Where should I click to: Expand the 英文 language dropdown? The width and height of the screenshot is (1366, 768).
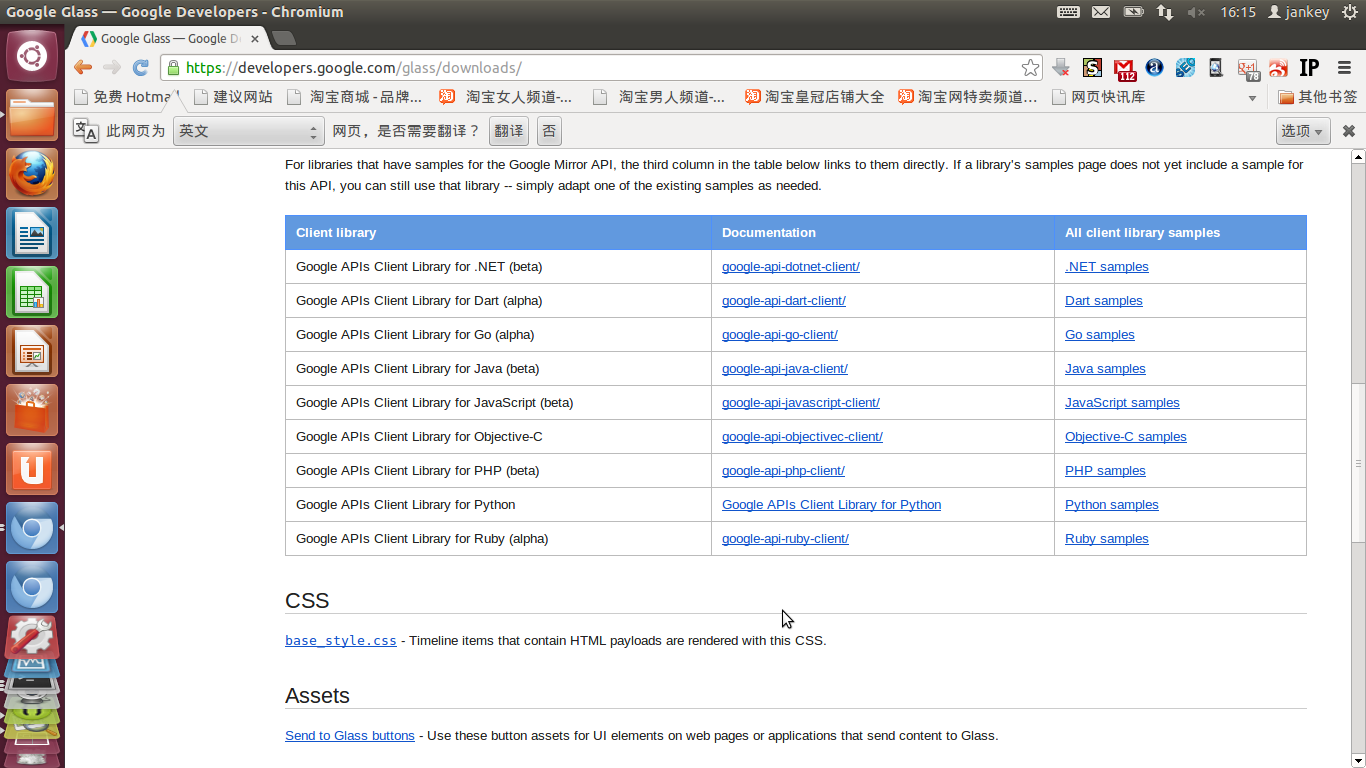click(248, 131)
